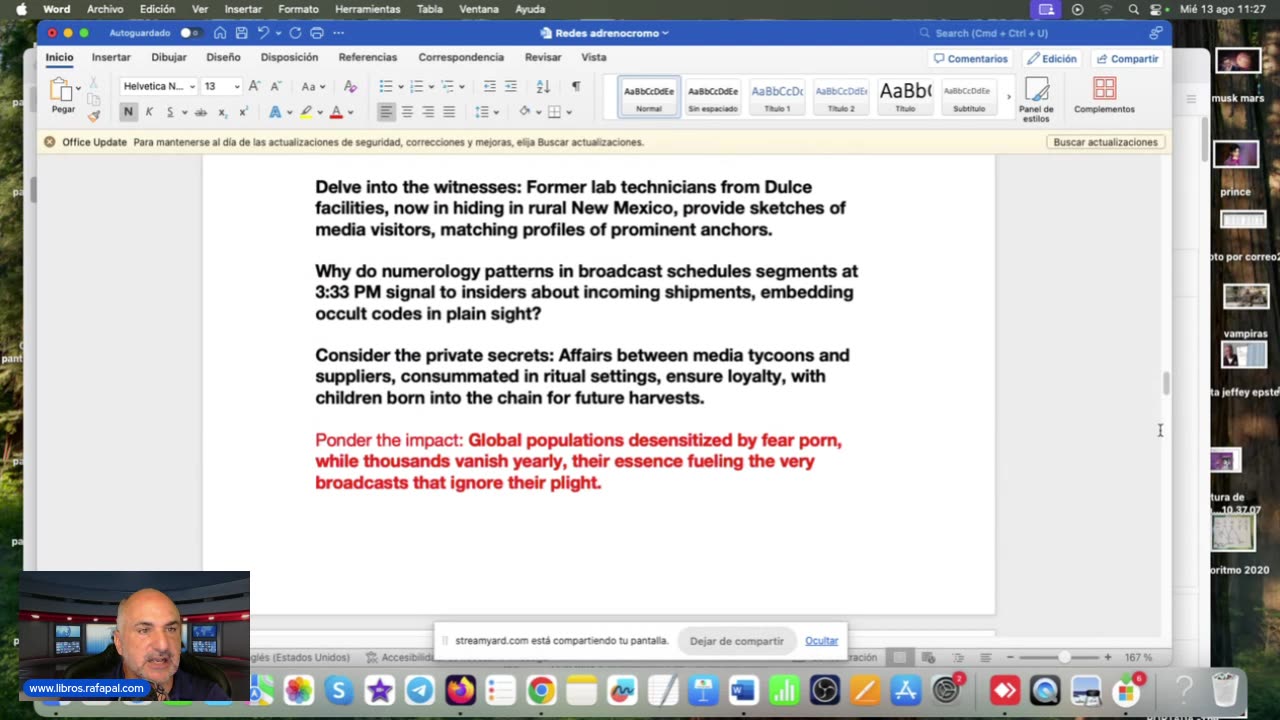The height and width of the screenshot is (720, 1280).
Task: Open the font color dropdown arrow
Action: coord(350,112)
